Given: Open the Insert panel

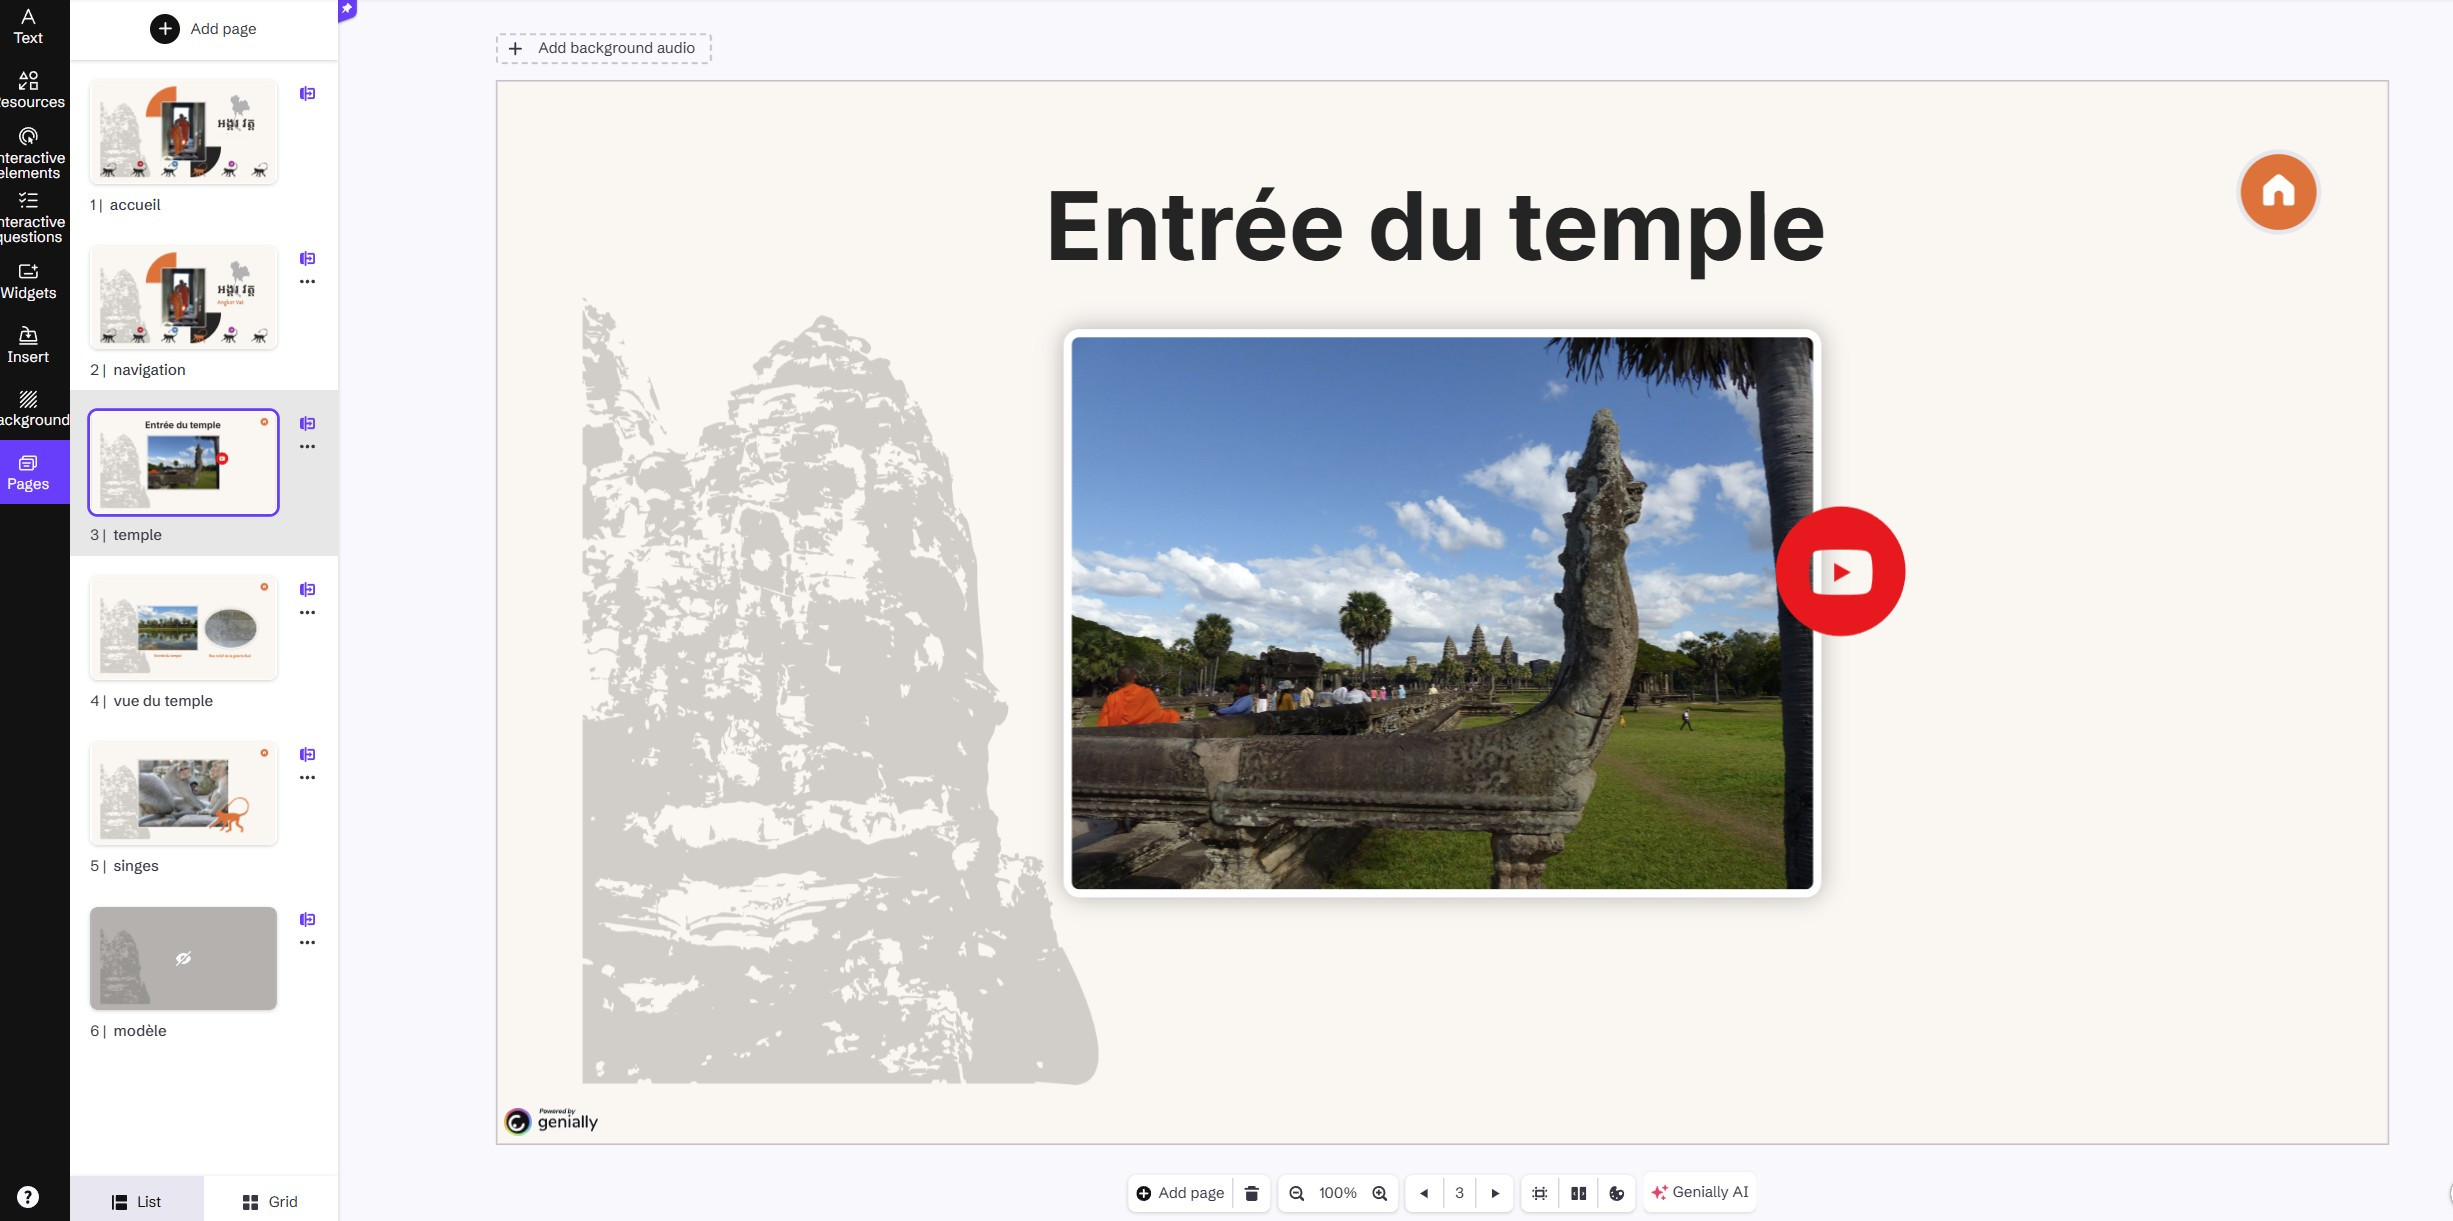Looking at the screenshot, I should pos(28,345).
